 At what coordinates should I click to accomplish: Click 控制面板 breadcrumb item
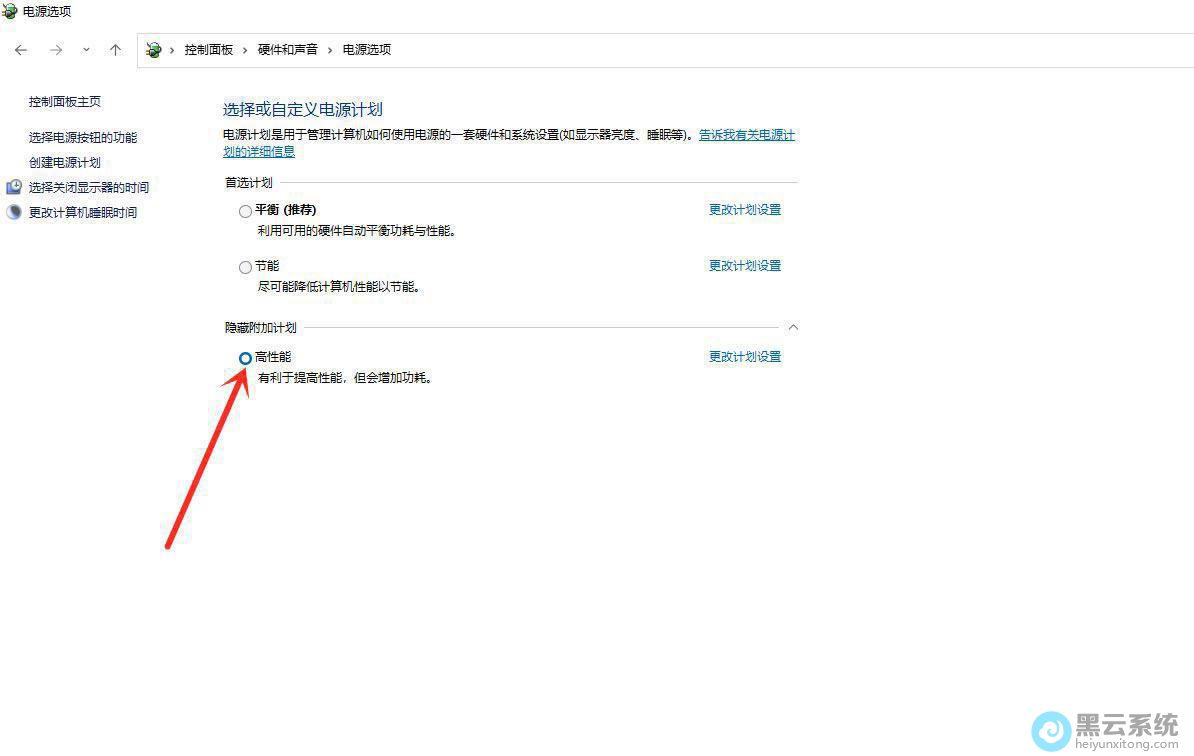coord(208,50)
